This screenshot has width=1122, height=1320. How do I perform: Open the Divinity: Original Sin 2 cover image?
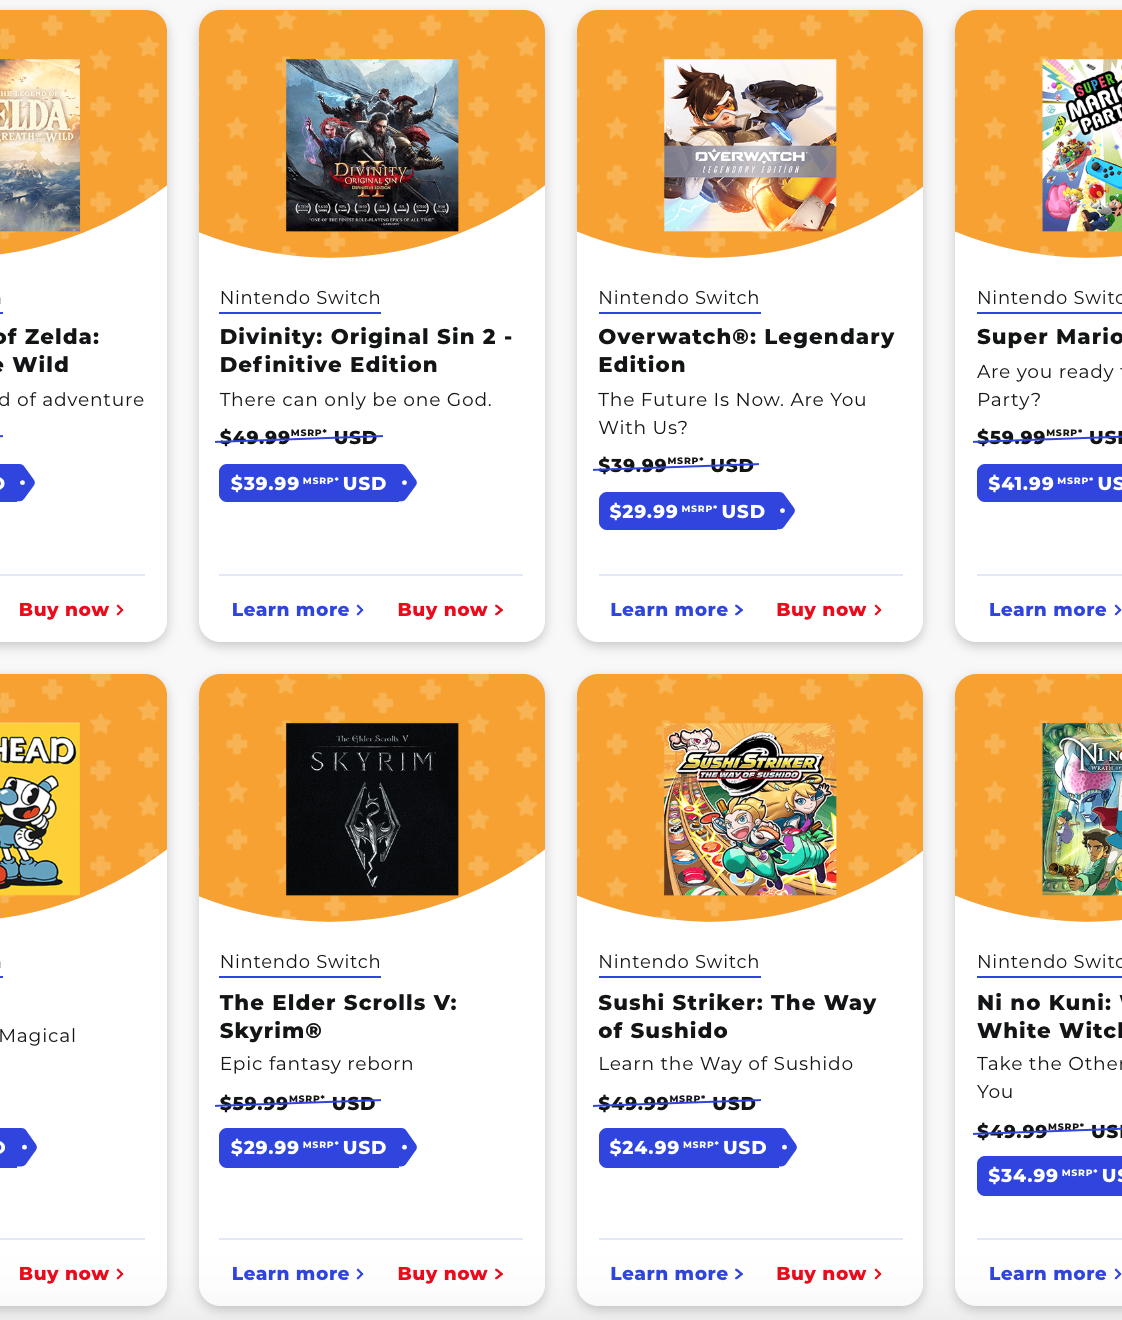click(x=372, y=145)
